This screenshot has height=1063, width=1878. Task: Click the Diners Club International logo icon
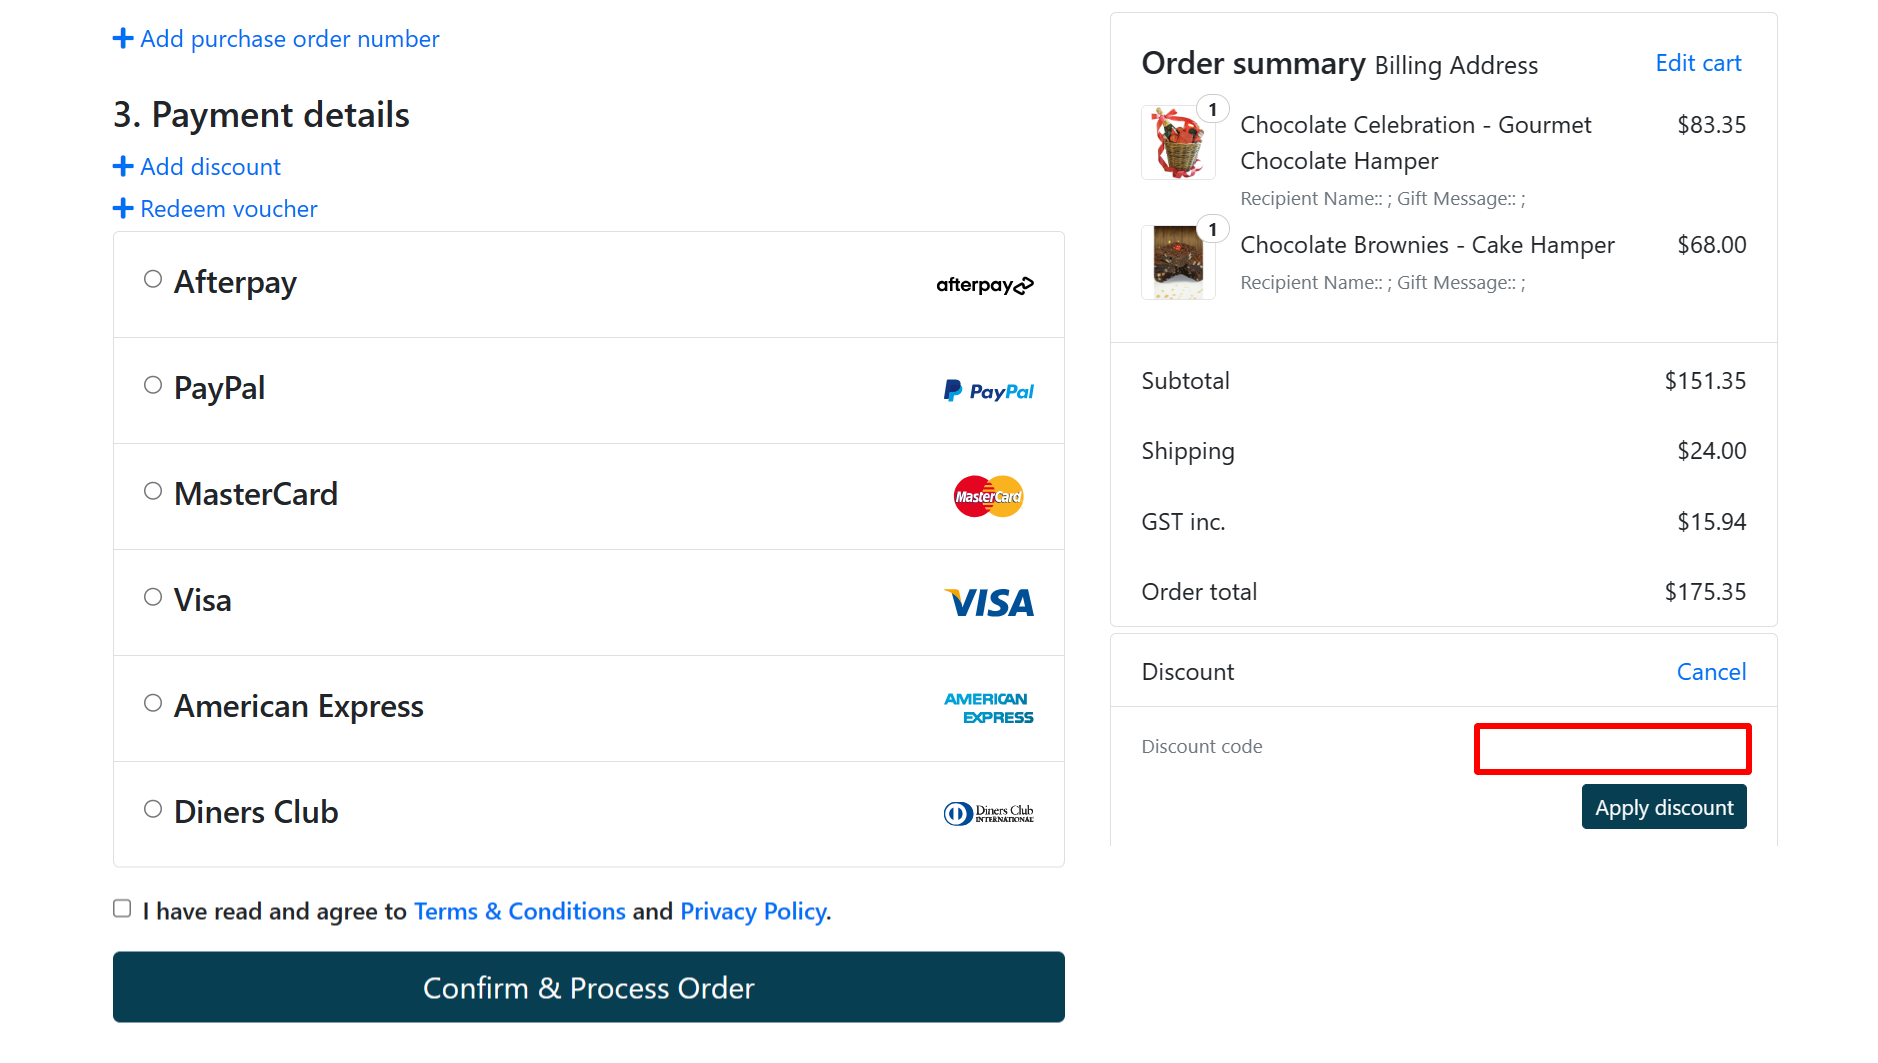pyautogui.click(x=988, y=813)
